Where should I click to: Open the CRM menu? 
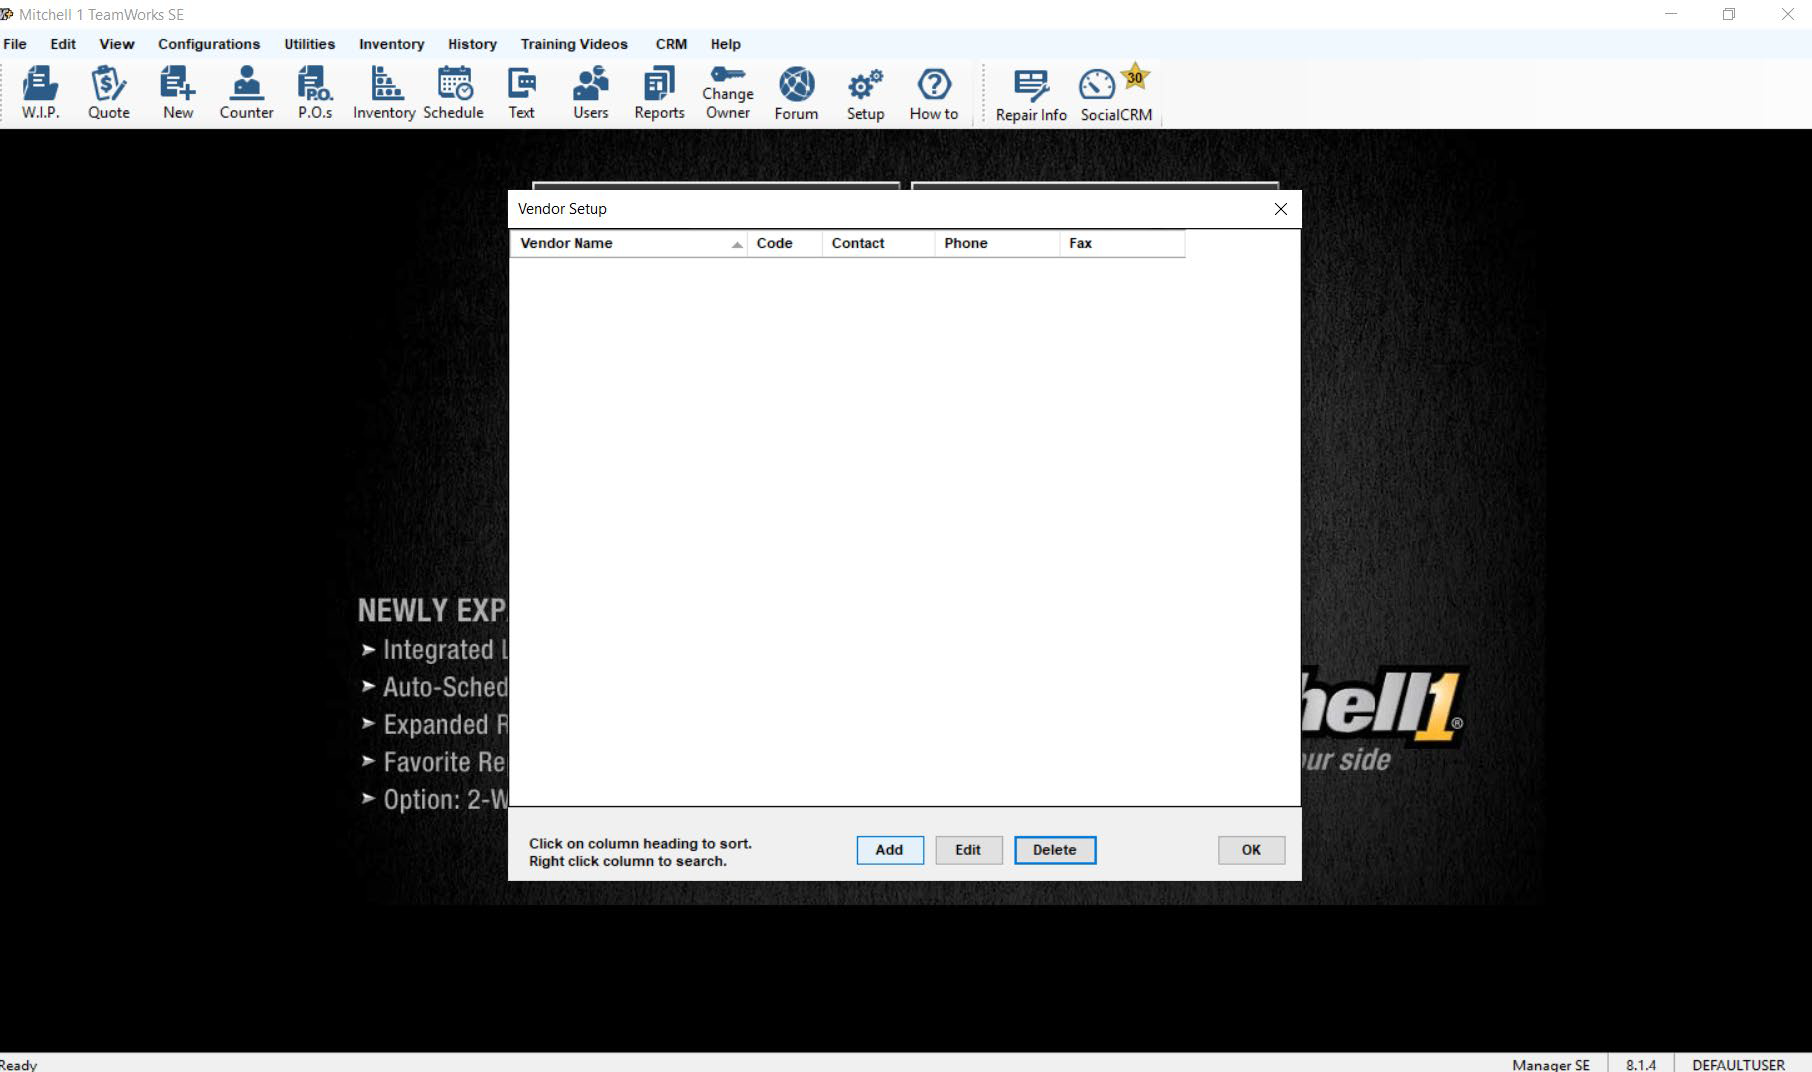(x=670, y=44)
